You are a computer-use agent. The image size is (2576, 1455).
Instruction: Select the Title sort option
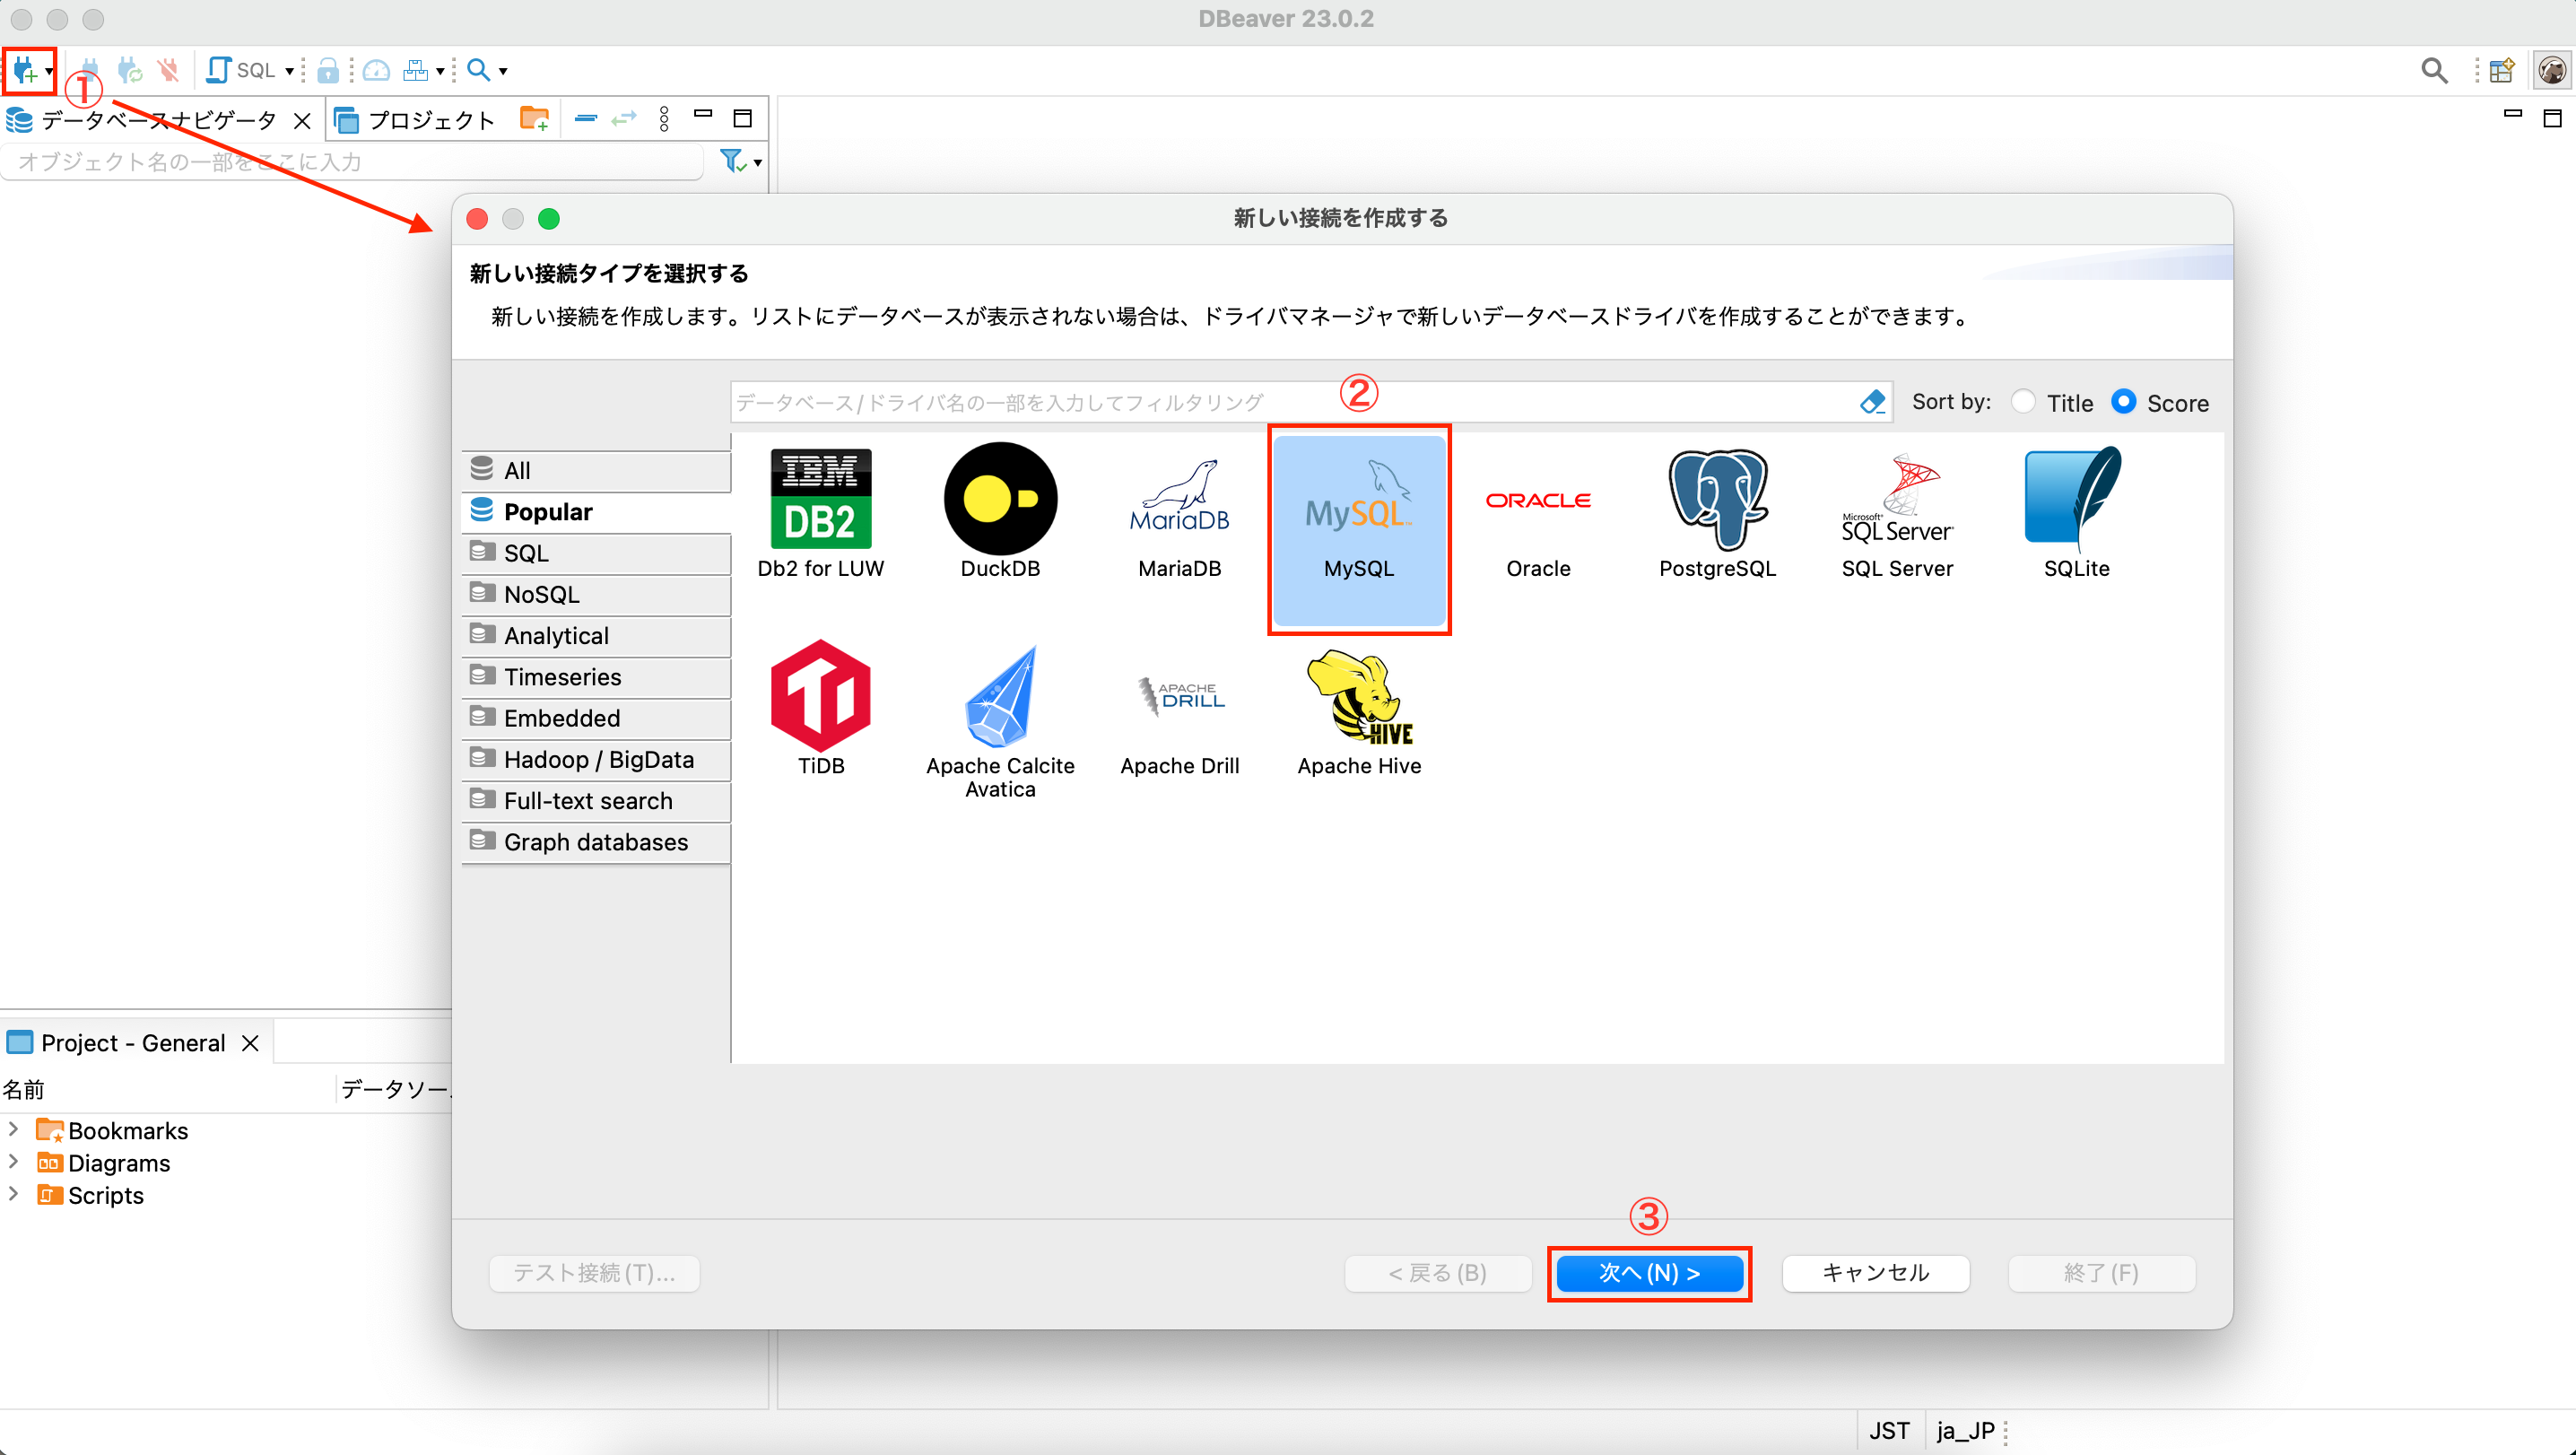coord(2024,401)
